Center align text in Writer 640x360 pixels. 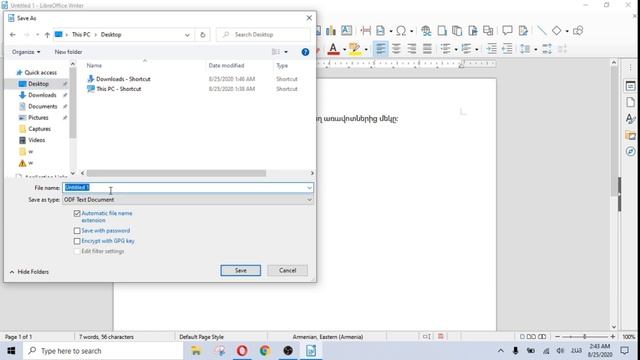point(396,49)
